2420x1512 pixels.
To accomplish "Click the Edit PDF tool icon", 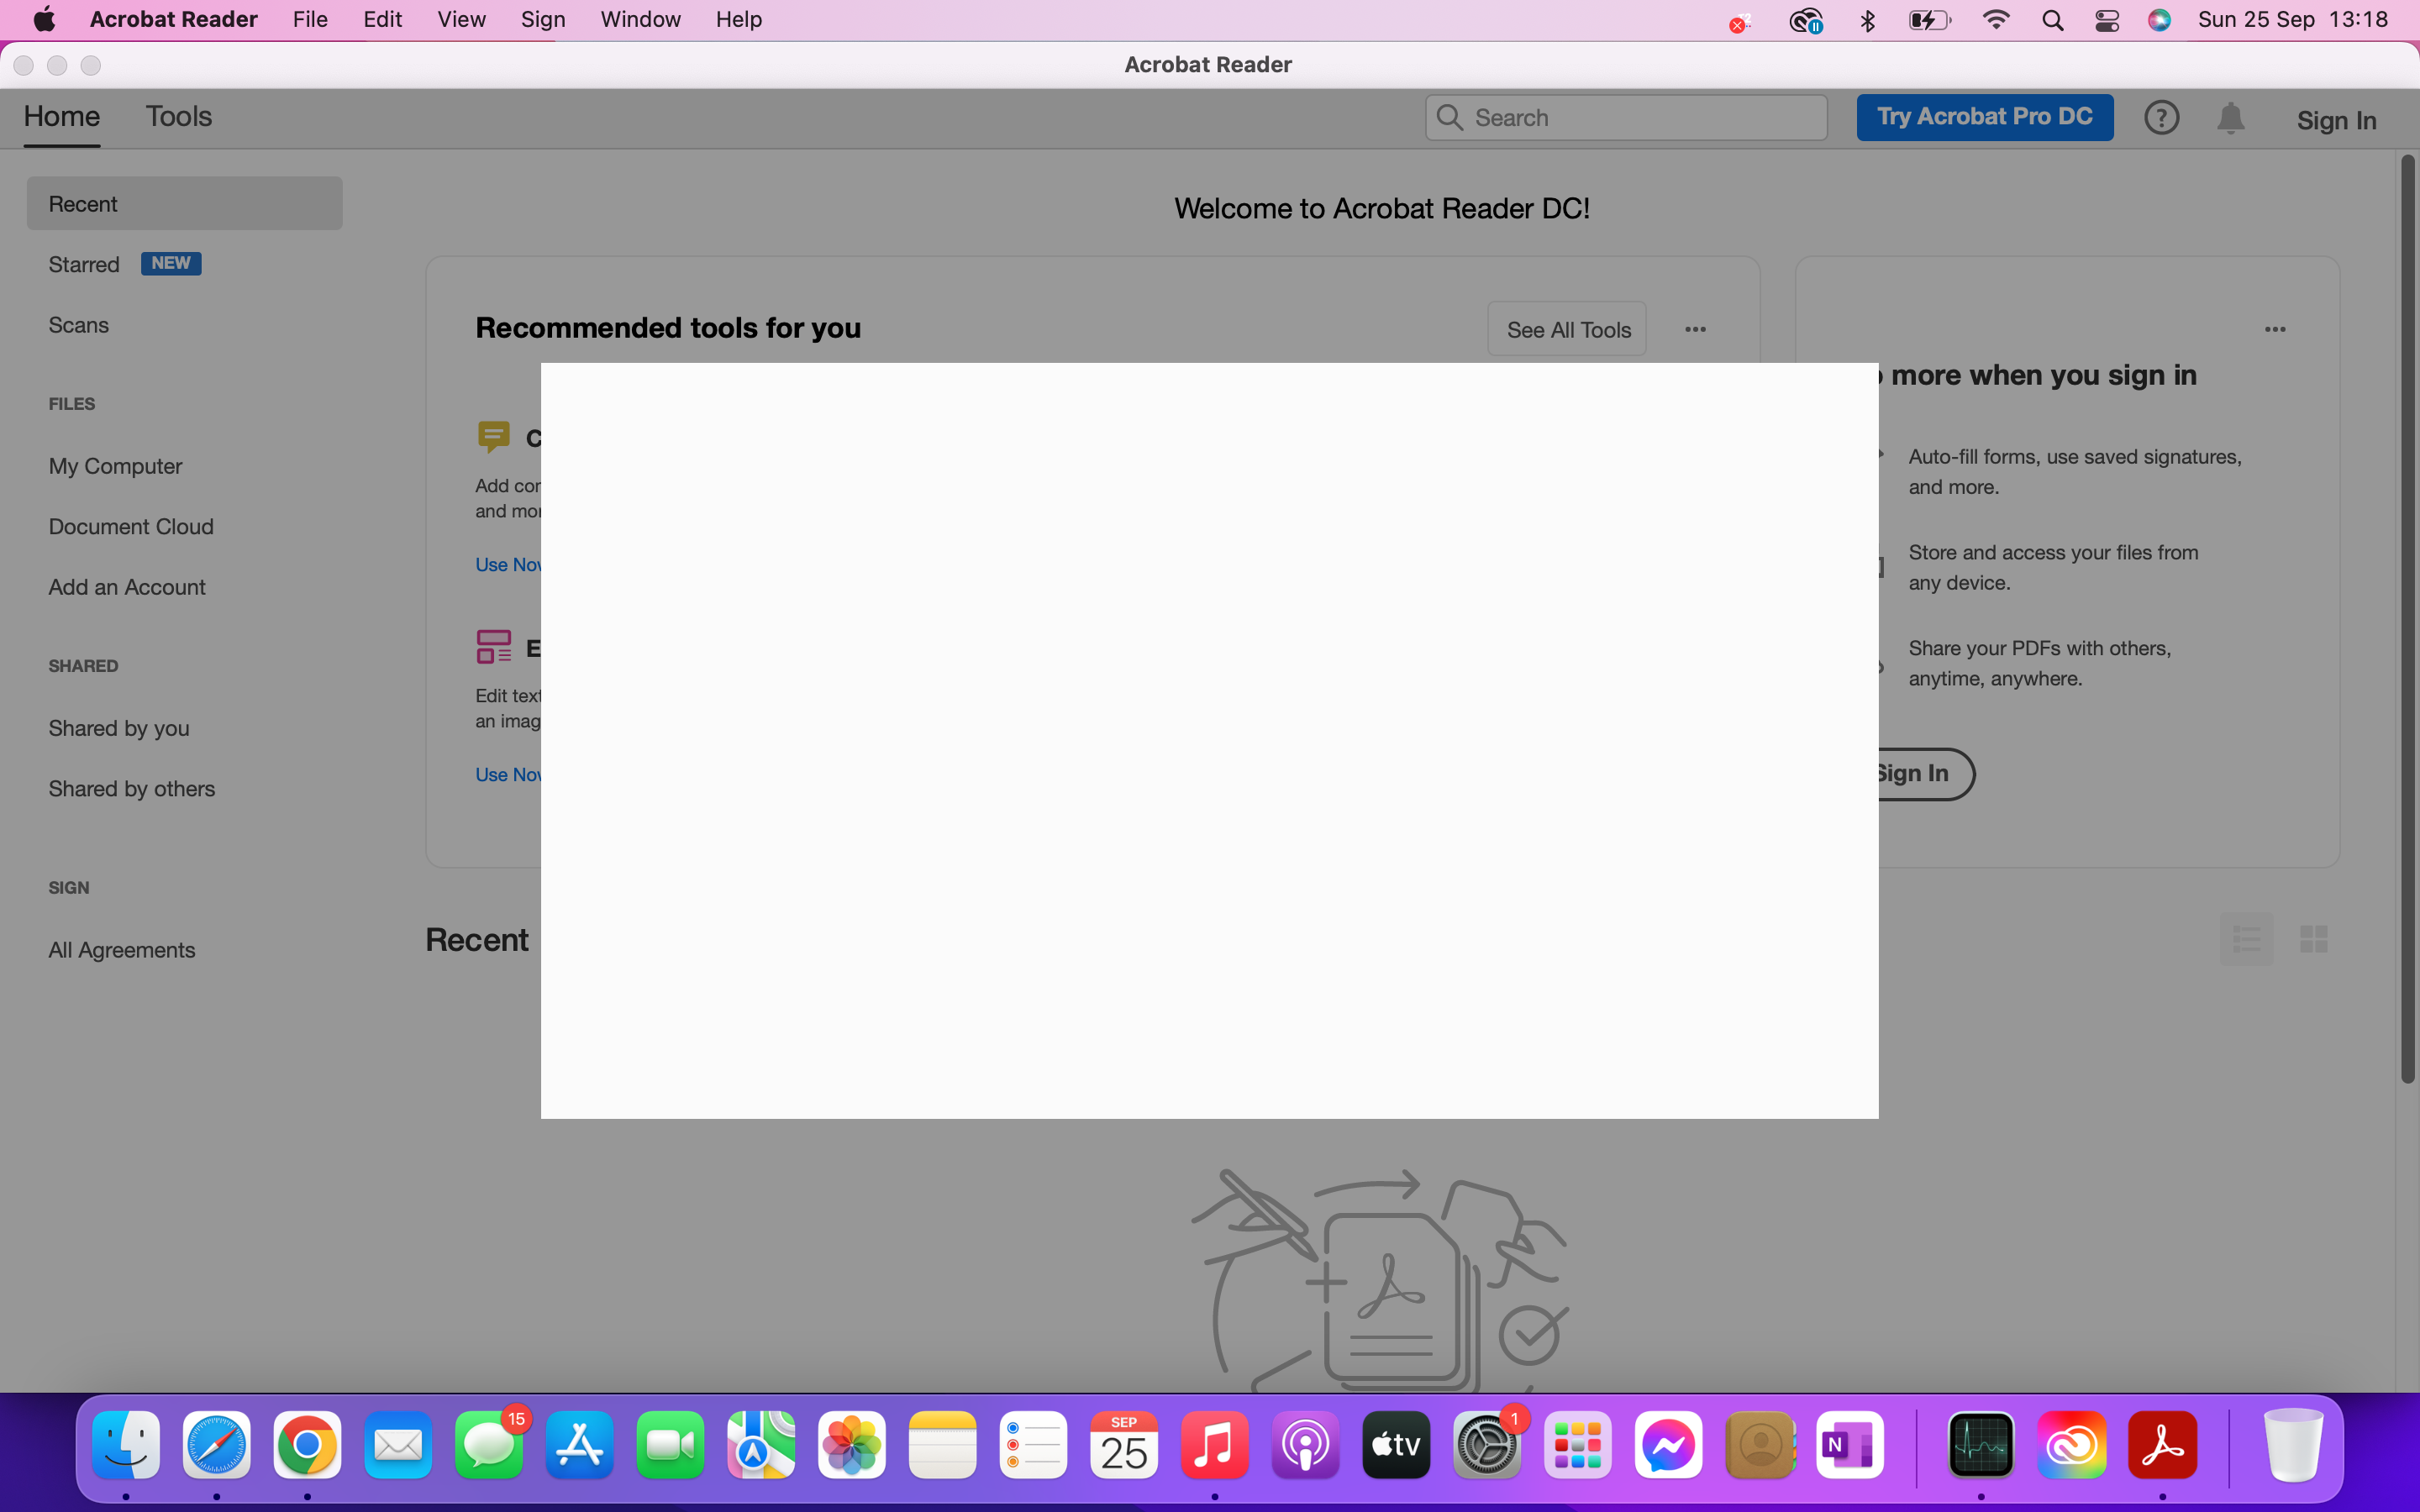I will [x=493, y=647].
